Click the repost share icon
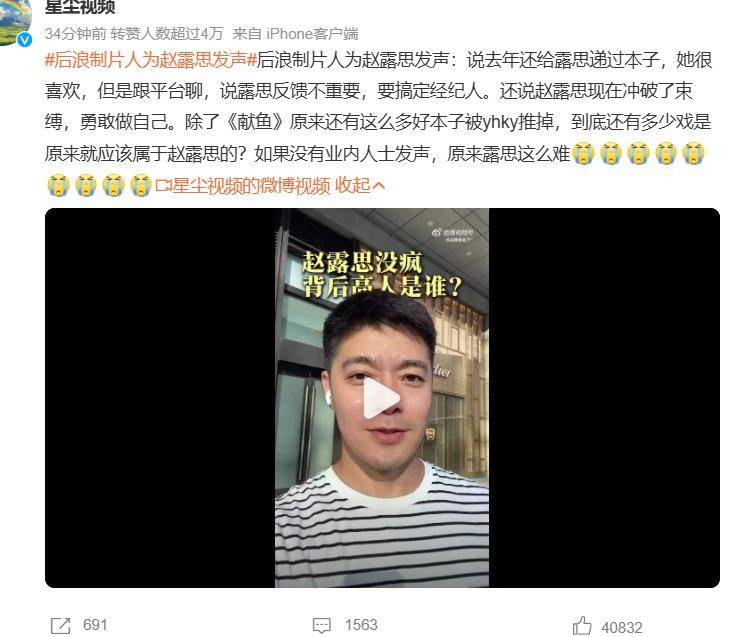Image resolution: width=741 pixels, height=637 pixels. 60,626
